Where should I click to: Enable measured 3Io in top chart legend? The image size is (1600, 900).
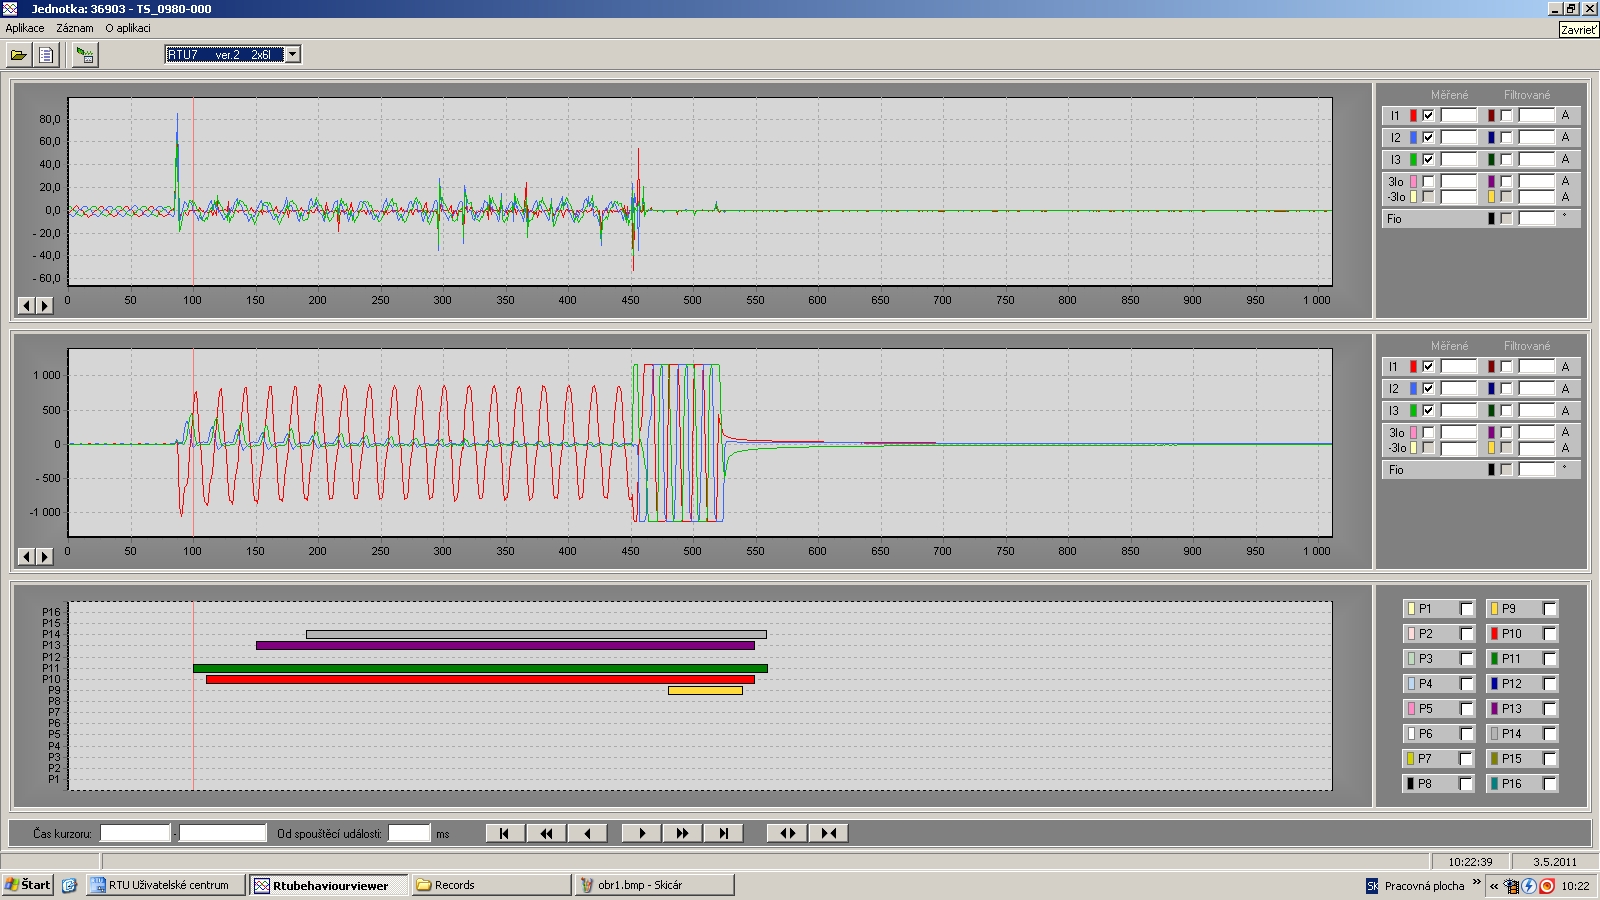pyautogui.click(x=1428, y=182)
